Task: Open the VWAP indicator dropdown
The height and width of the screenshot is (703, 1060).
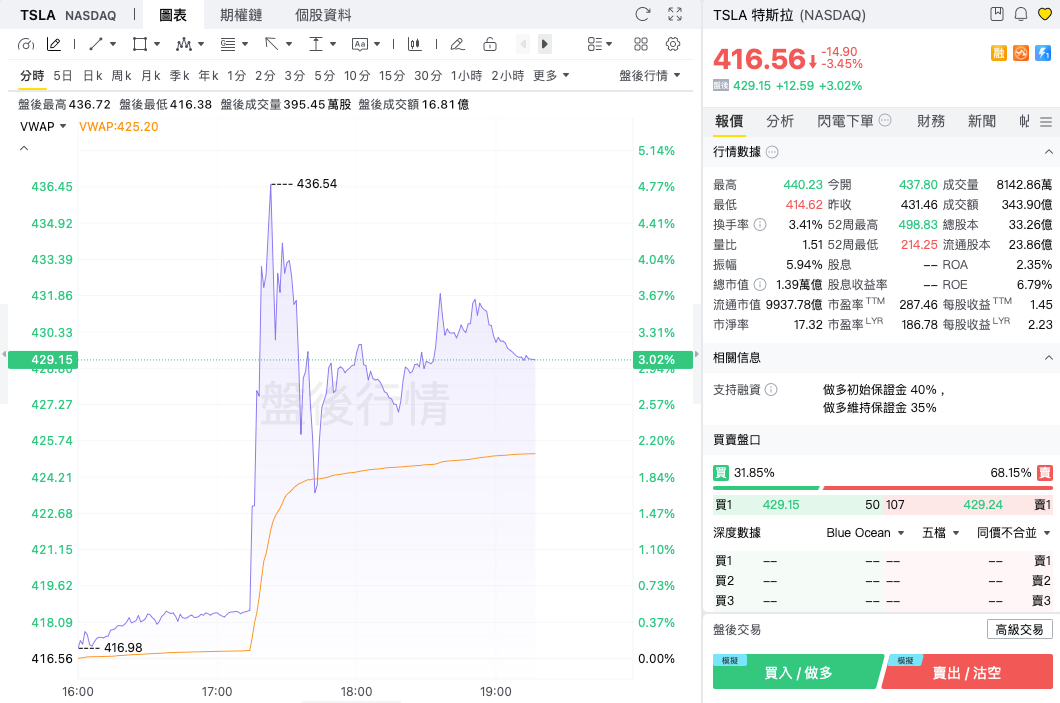Action: pos(43,126)
